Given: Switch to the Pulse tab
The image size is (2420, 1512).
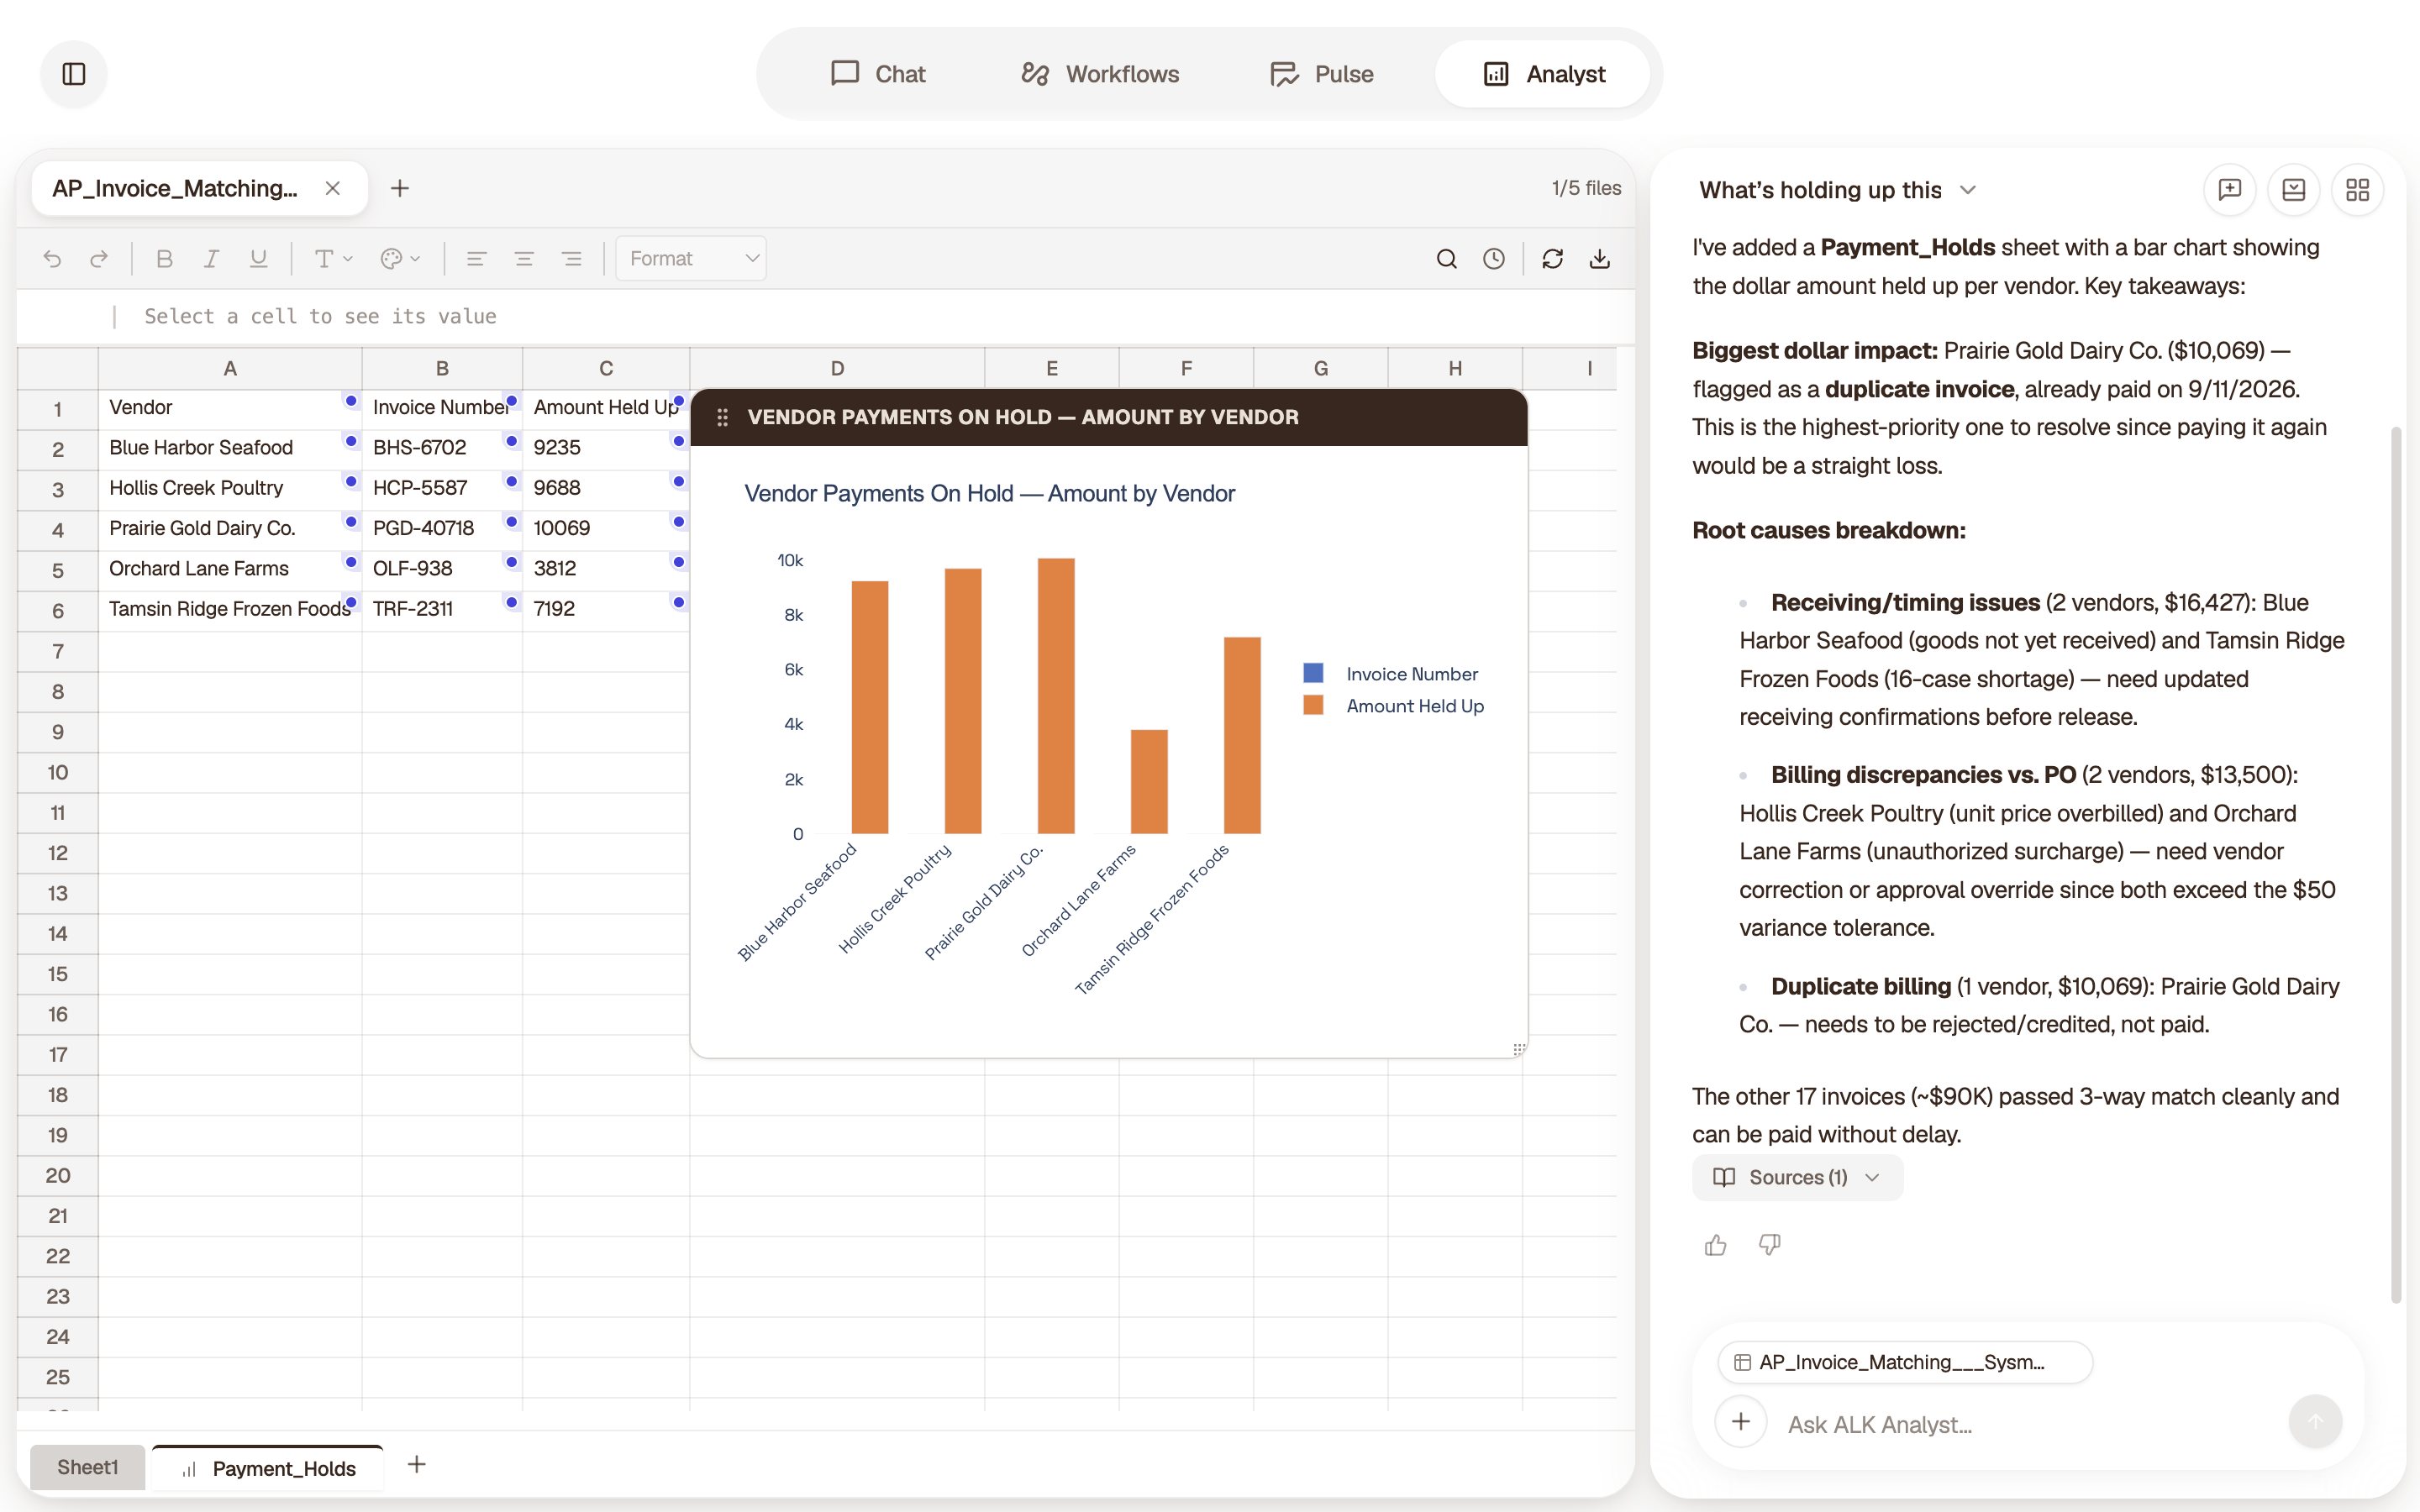Looking at the screenshot, I should click(x=1322, y=74).
